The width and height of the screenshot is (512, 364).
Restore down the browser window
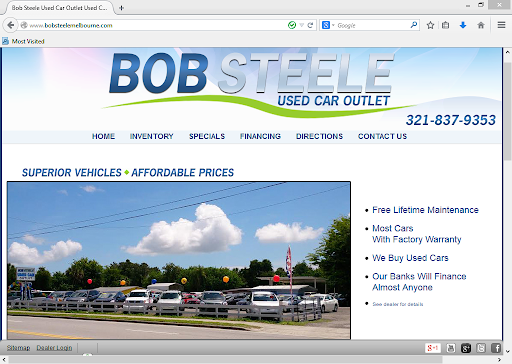click(481, 5)
